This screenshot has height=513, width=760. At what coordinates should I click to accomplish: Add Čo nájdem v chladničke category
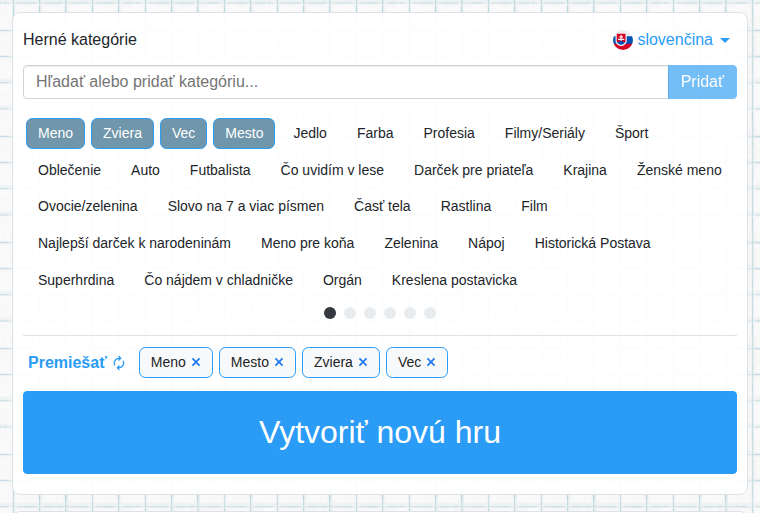coord(219,280)
